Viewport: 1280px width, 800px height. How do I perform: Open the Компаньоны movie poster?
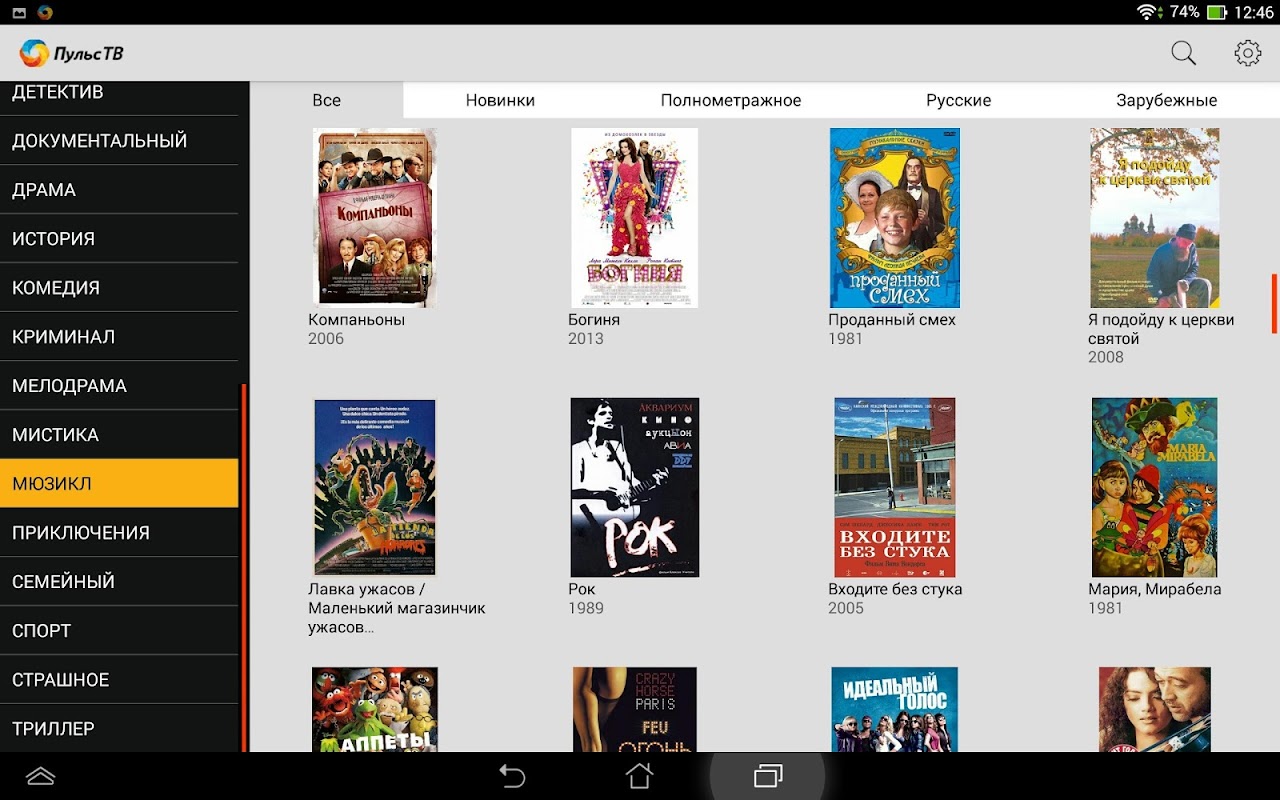375,217
